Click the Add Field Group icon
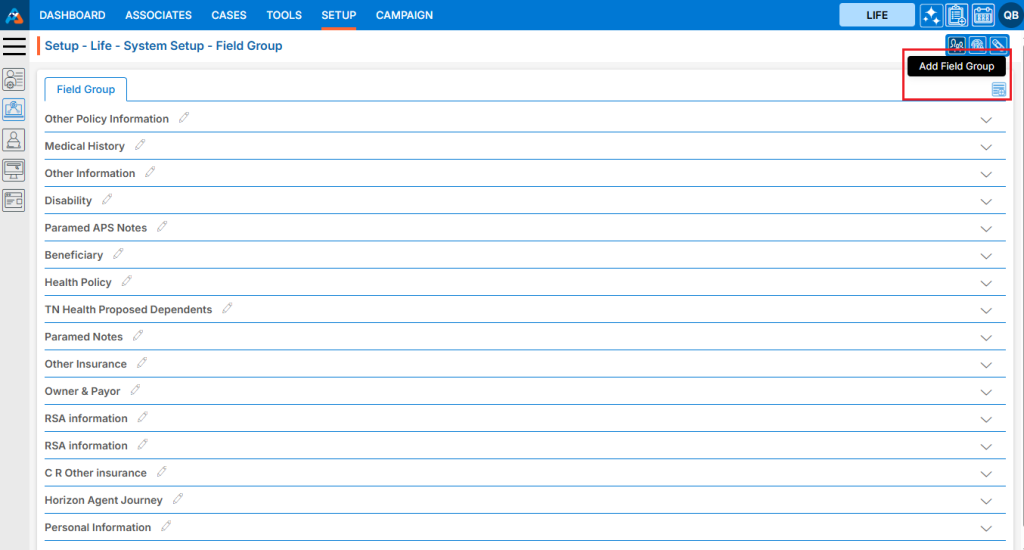 point(998,90)
